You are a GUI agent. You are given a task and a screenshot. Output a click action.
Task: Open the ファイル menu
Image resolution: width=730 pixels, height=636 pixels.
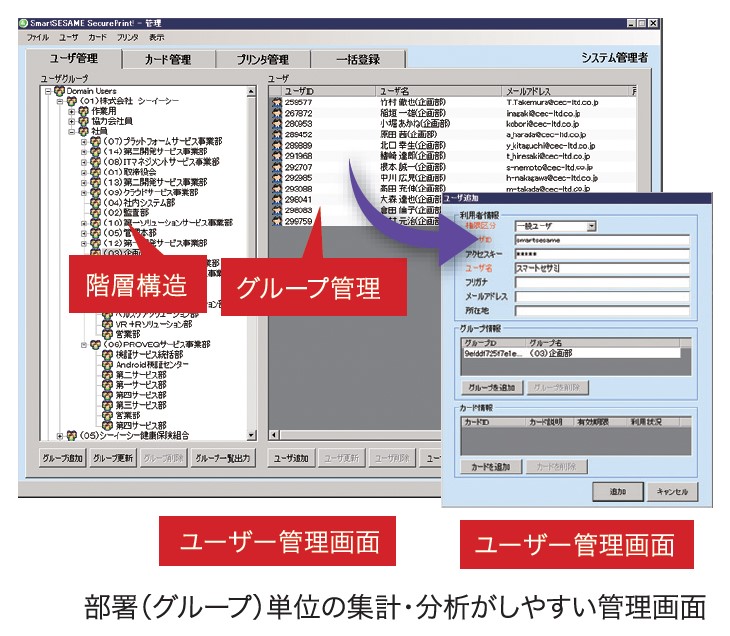(x=37, y=37)
